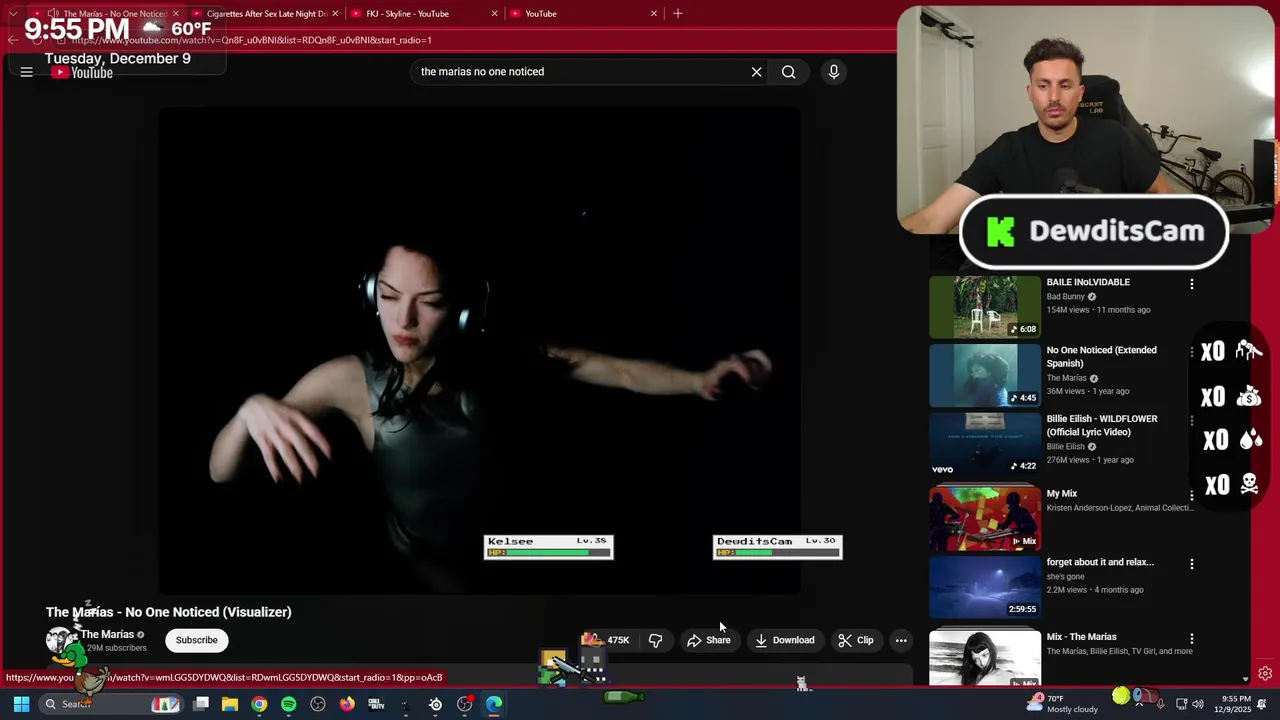Open The Marías channel name link
Screen dimensions: 1280x720
click(107, 634)
